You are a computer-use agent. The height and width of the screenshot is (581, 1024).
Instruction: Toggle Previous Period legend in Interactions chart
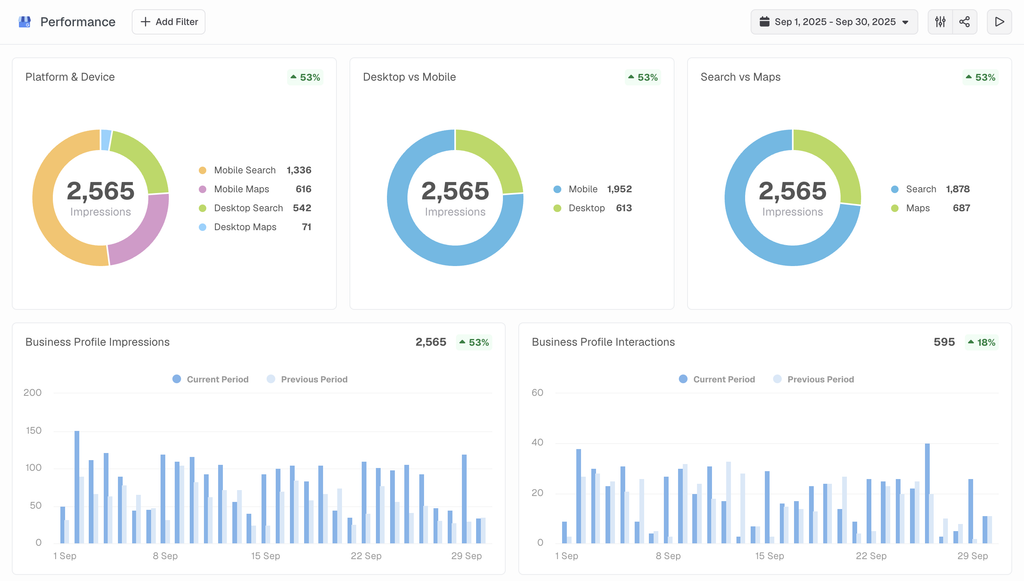[813, 379]
